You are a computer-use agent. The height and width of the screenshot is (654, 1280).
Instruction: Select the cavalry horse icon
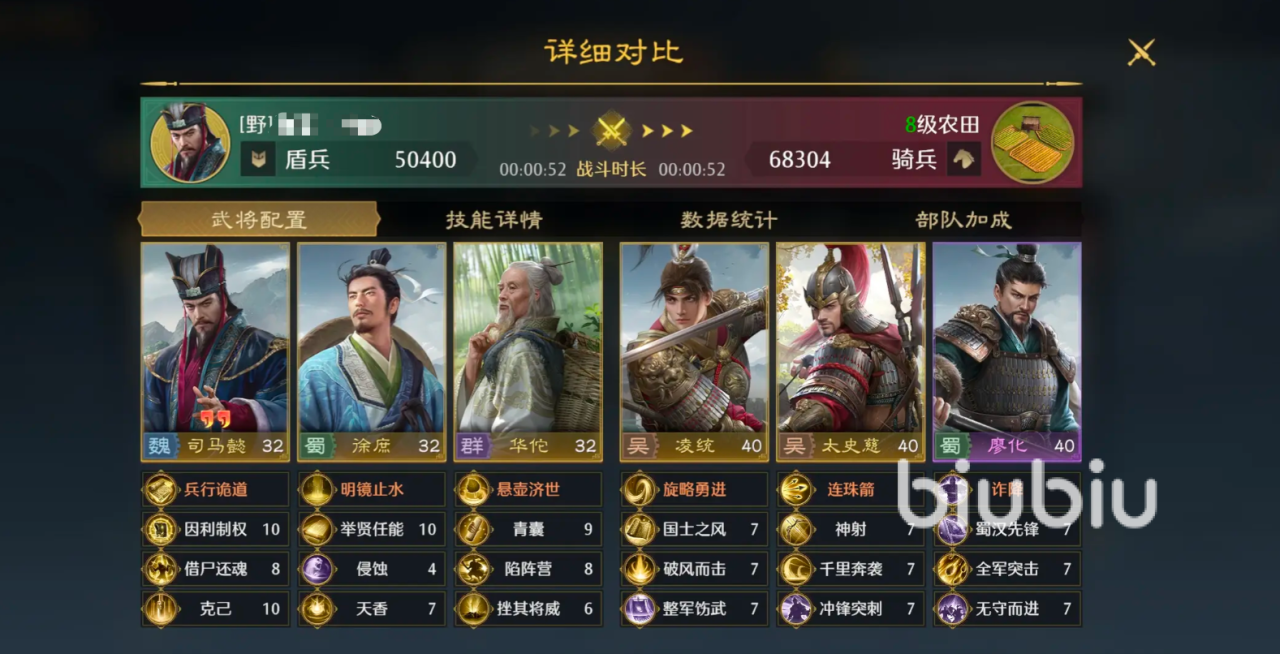(x=963, y=158)
